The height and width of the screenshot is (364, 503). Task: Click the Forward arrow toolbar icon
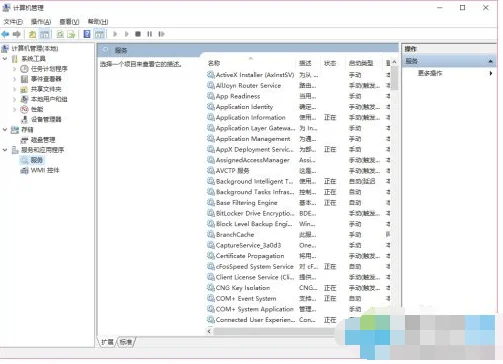17,34
